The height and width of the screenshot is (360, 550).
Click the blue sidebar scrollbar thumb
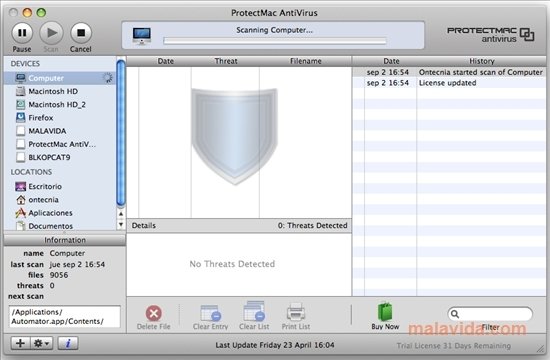coord(121,133)
